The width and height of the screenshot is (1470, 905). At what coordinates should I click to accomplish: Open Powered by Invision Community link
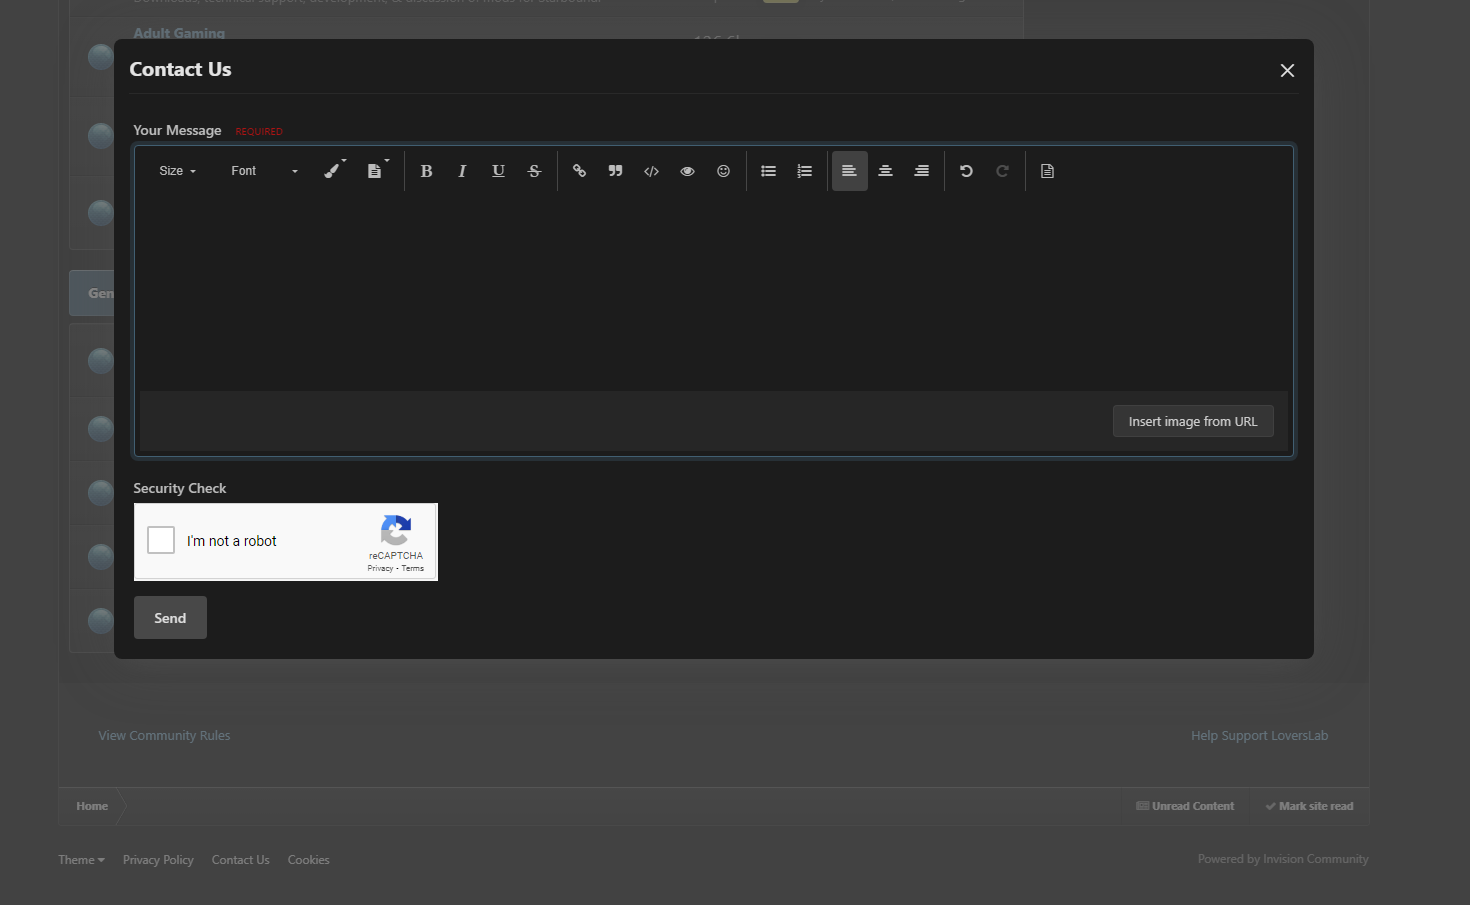(x=1283, y=859)
